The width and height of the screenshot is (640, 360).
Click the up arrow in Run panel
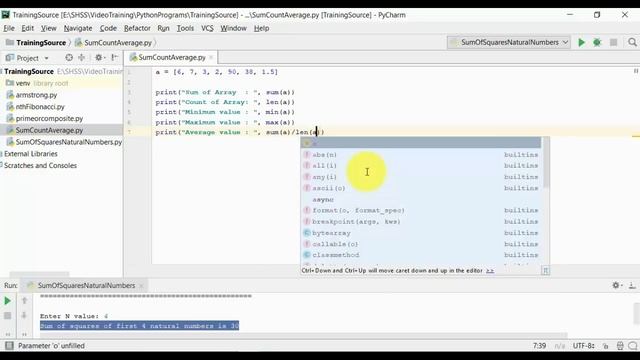coord(24,301)
